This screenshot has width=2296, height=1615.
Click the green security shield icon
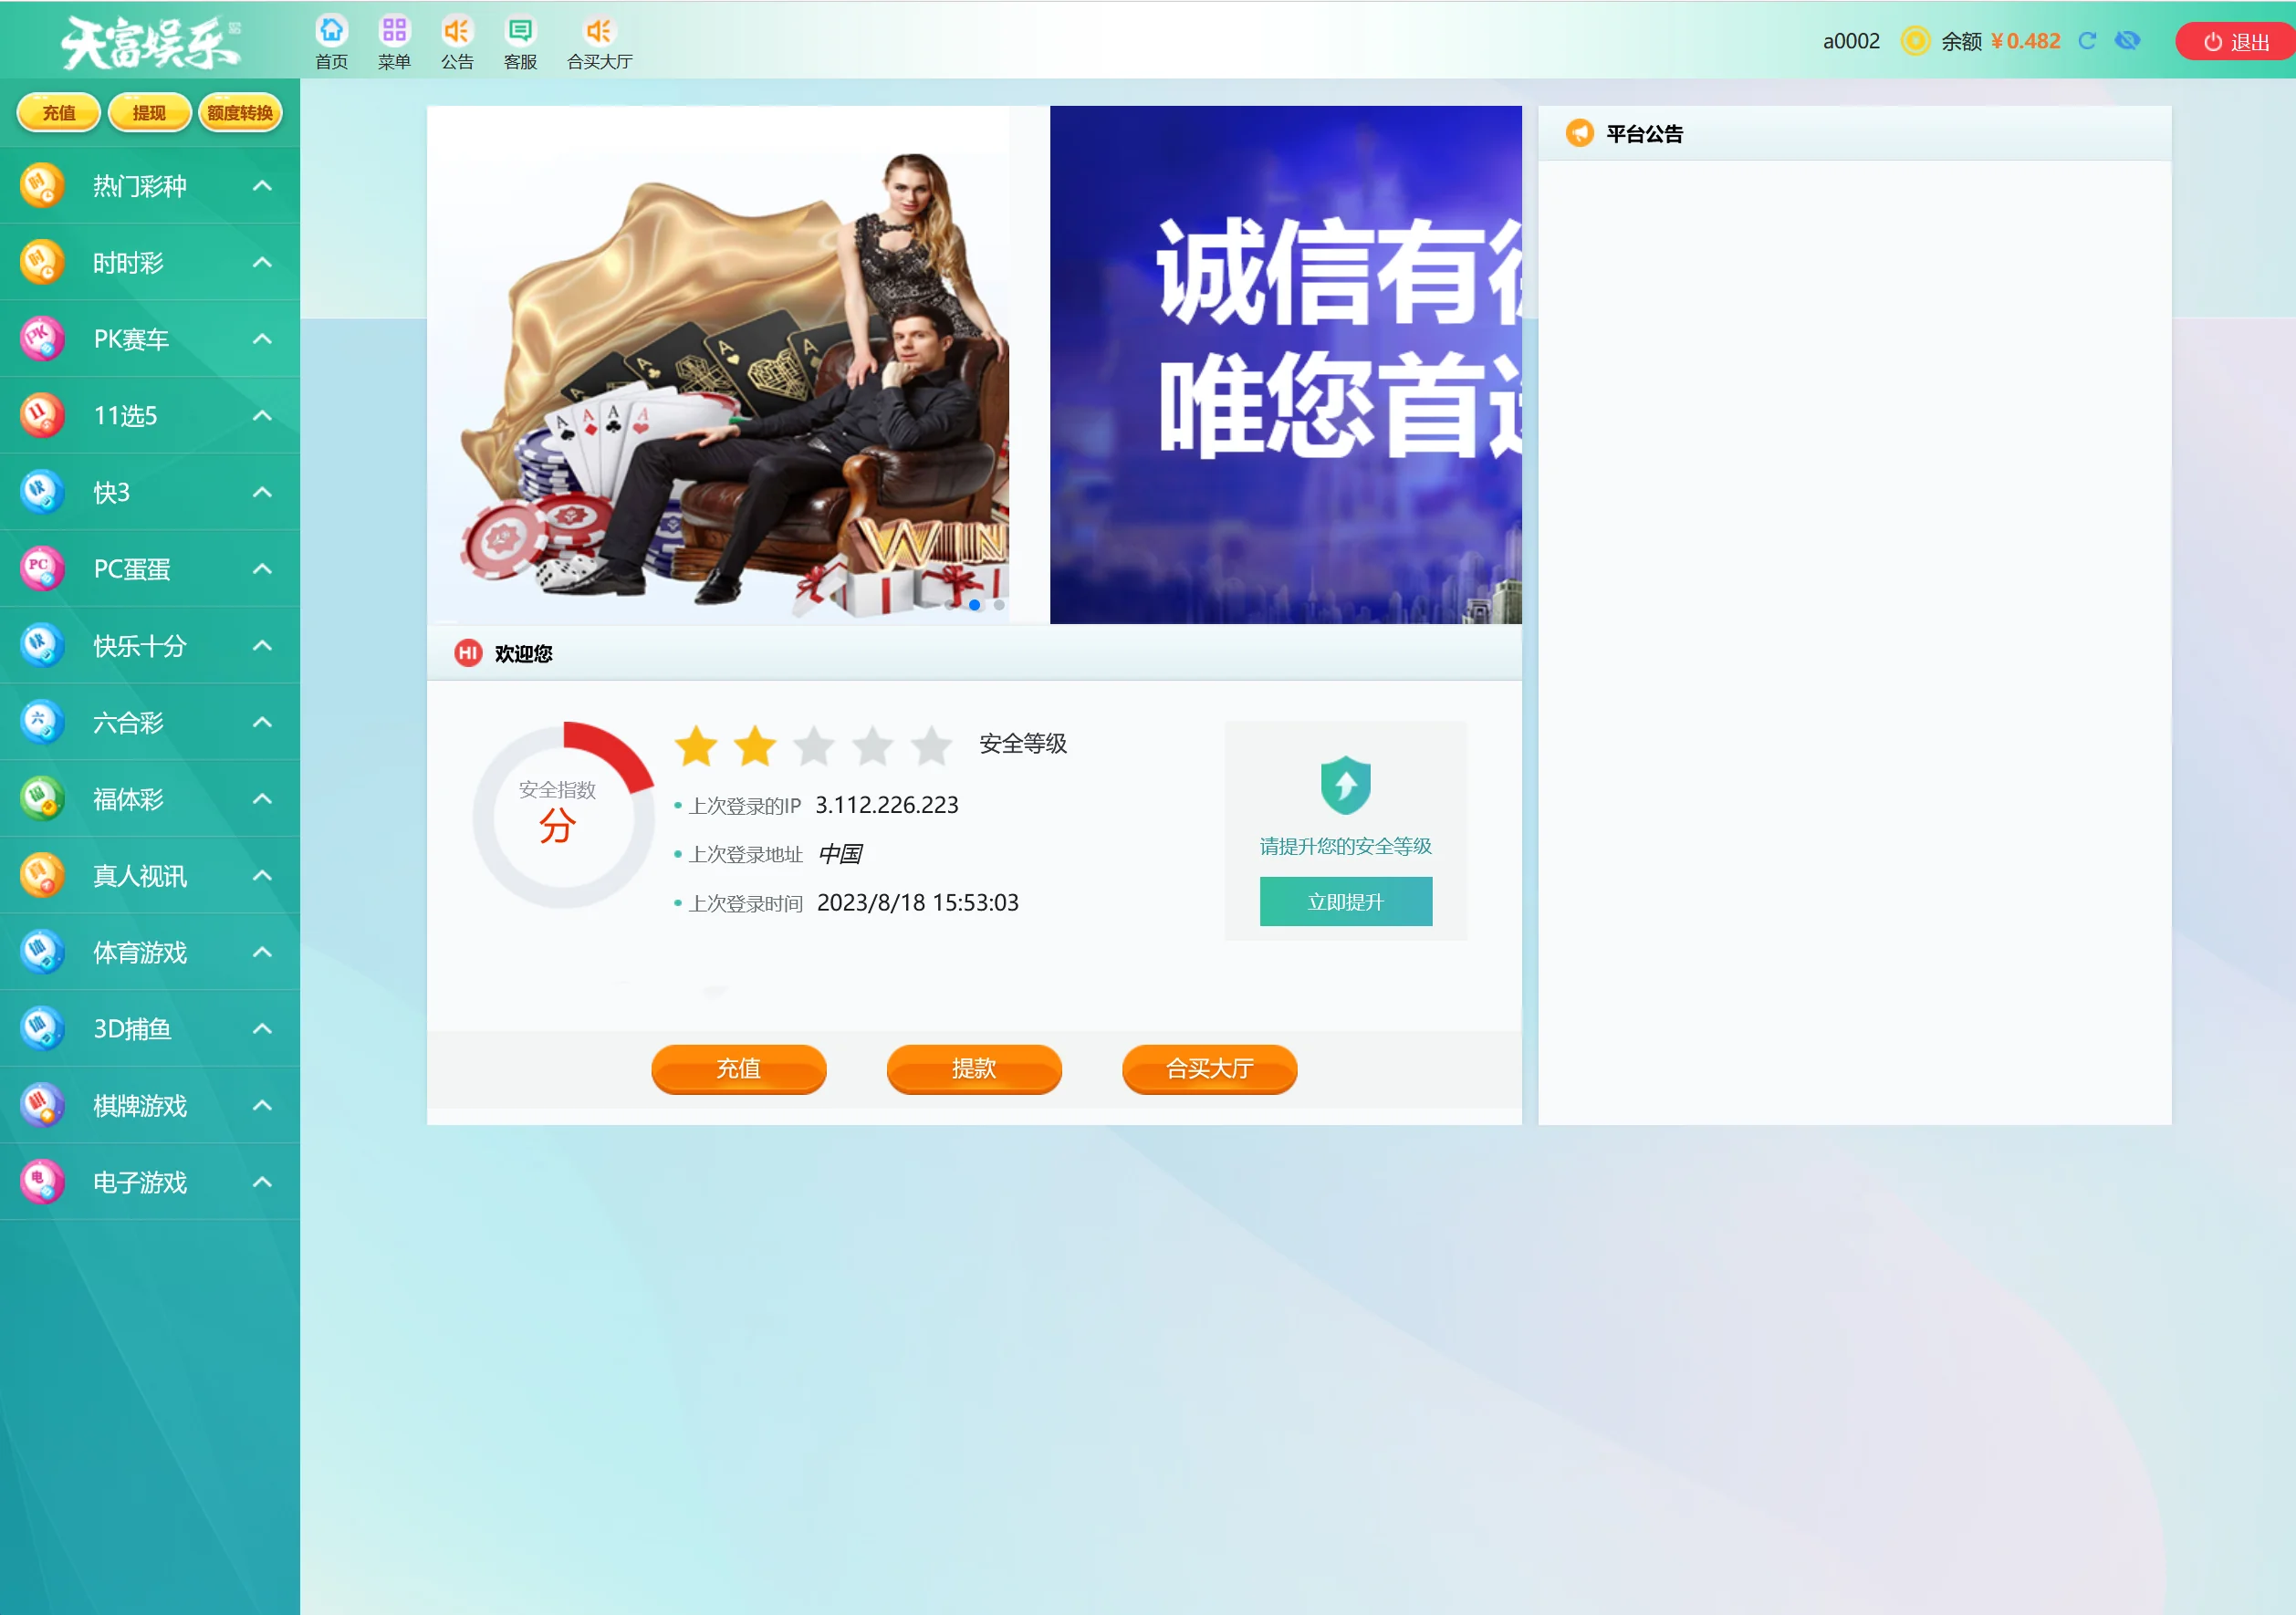pos(1345,785)
